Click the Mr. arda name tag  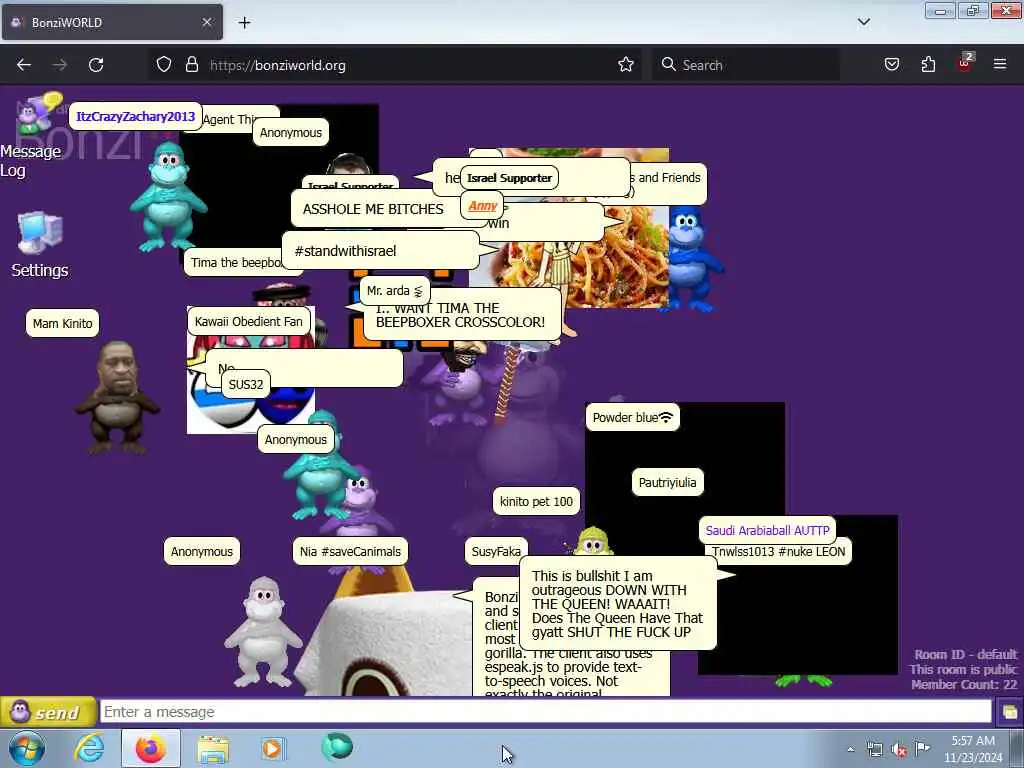394,291
